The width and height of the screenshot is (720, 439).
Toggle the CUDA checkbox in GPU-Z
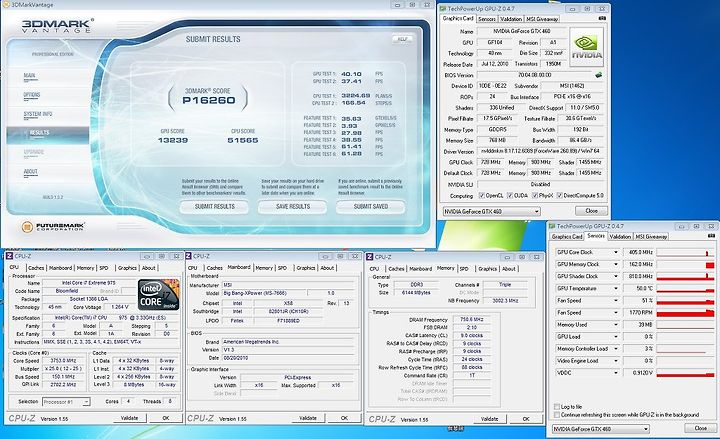[x=510, y=195]
